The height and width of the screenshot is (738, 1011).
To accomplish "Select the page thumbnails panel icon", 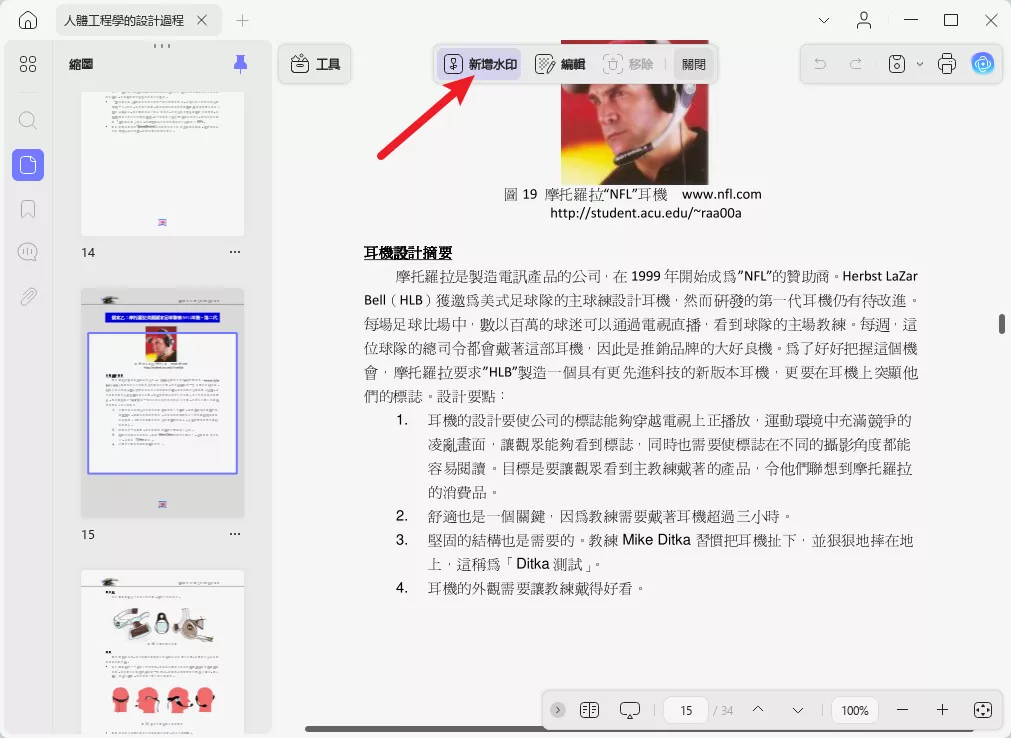I will click(28, 165).
